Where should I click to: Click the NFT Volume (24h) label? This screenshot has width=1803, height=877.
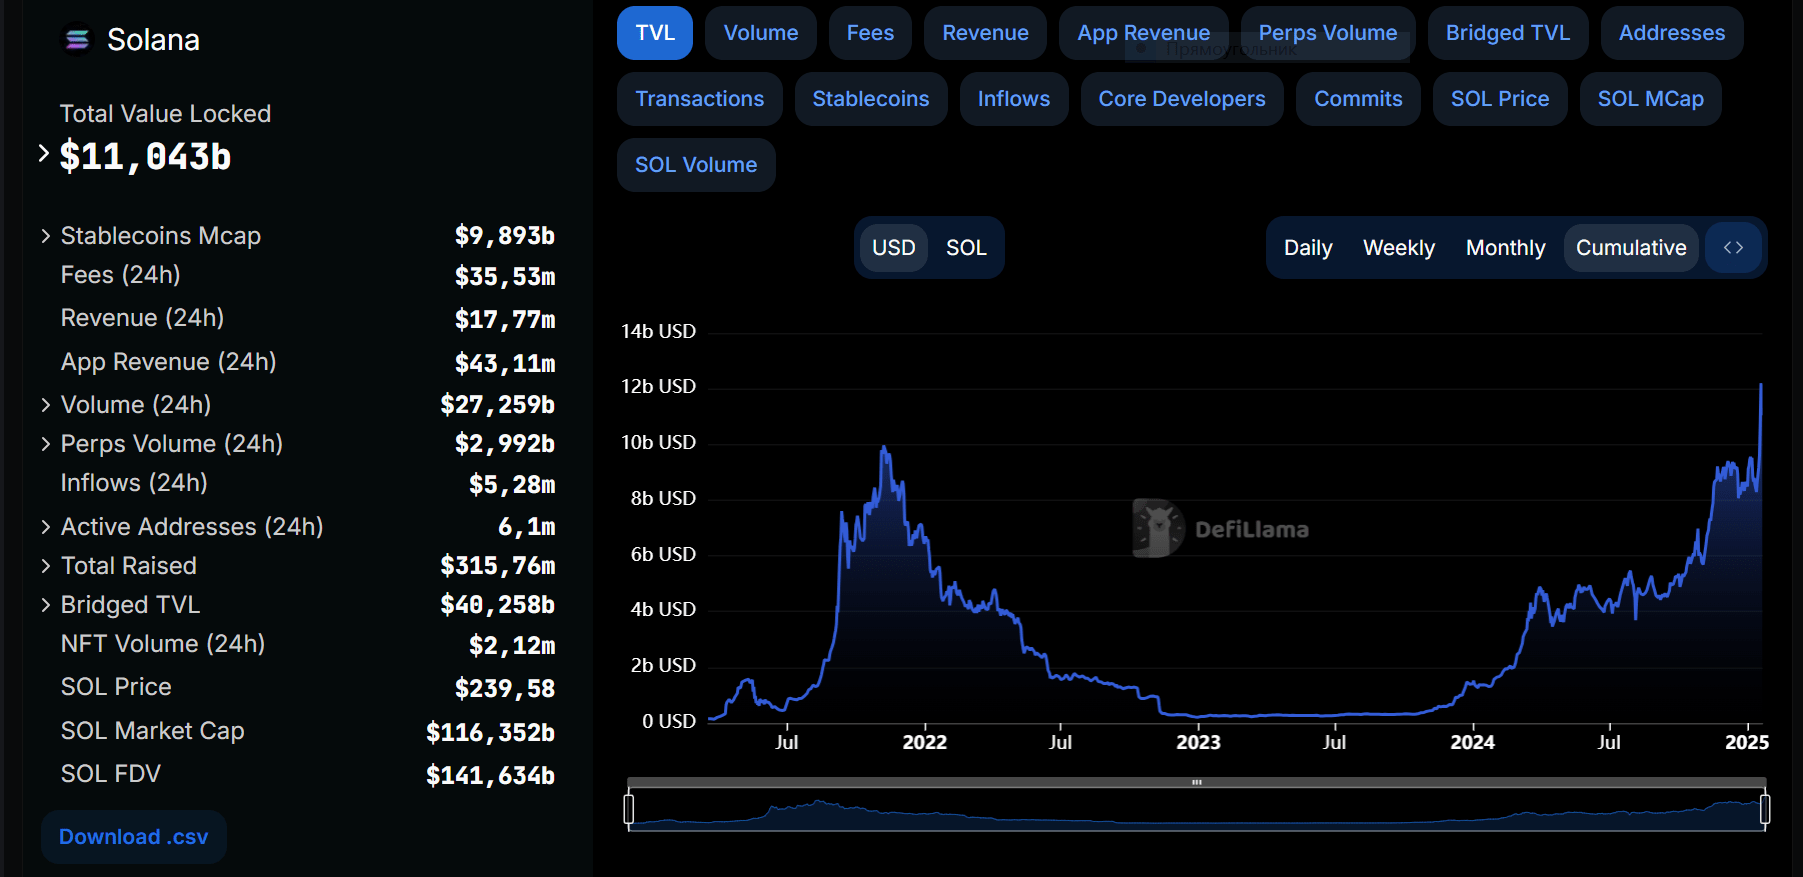(163, 644)
